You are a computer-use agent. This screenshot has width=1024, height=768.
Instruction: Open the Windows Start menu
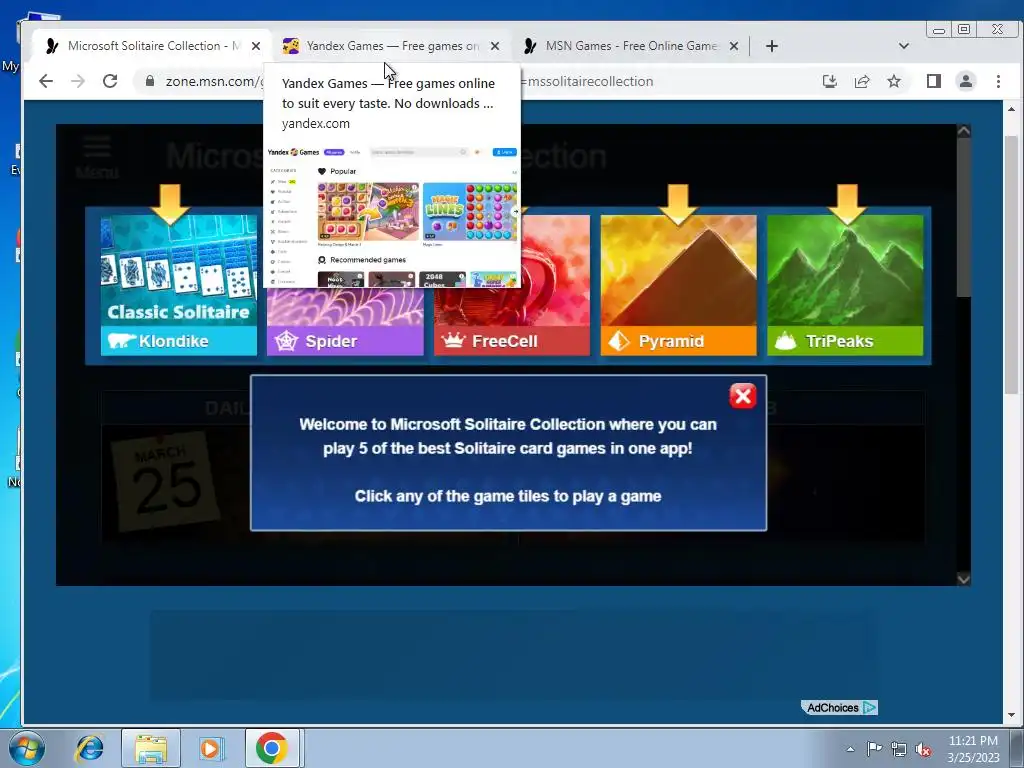pos(27,748)
